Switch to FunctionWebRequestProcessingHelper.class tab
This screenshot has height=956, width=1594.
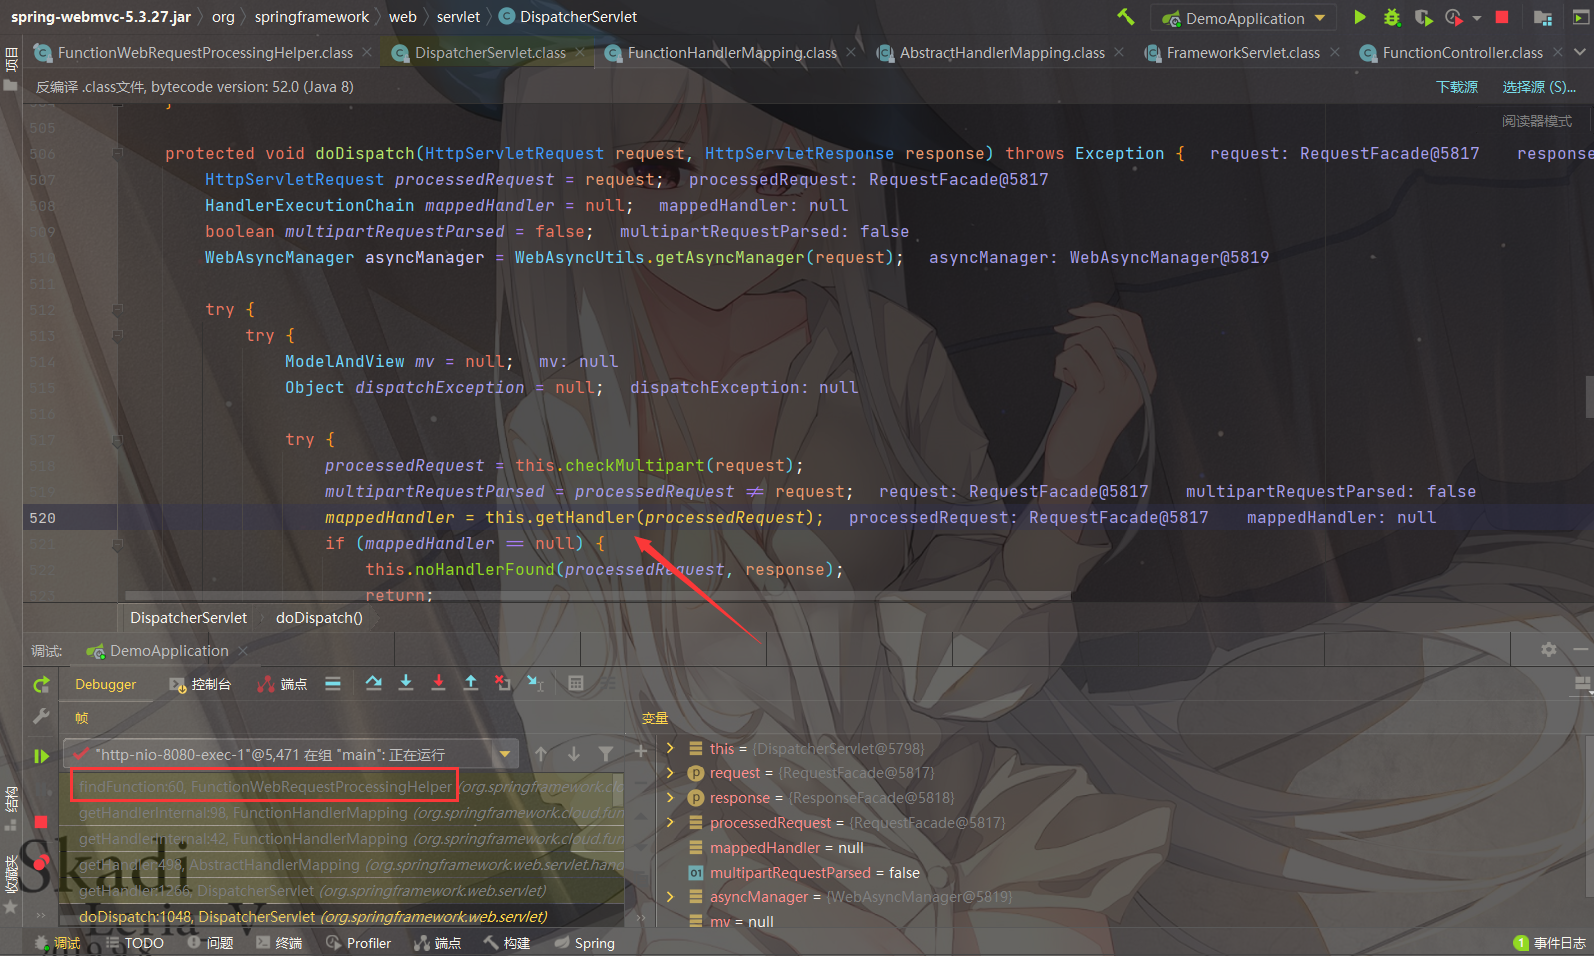pos(203,52)
